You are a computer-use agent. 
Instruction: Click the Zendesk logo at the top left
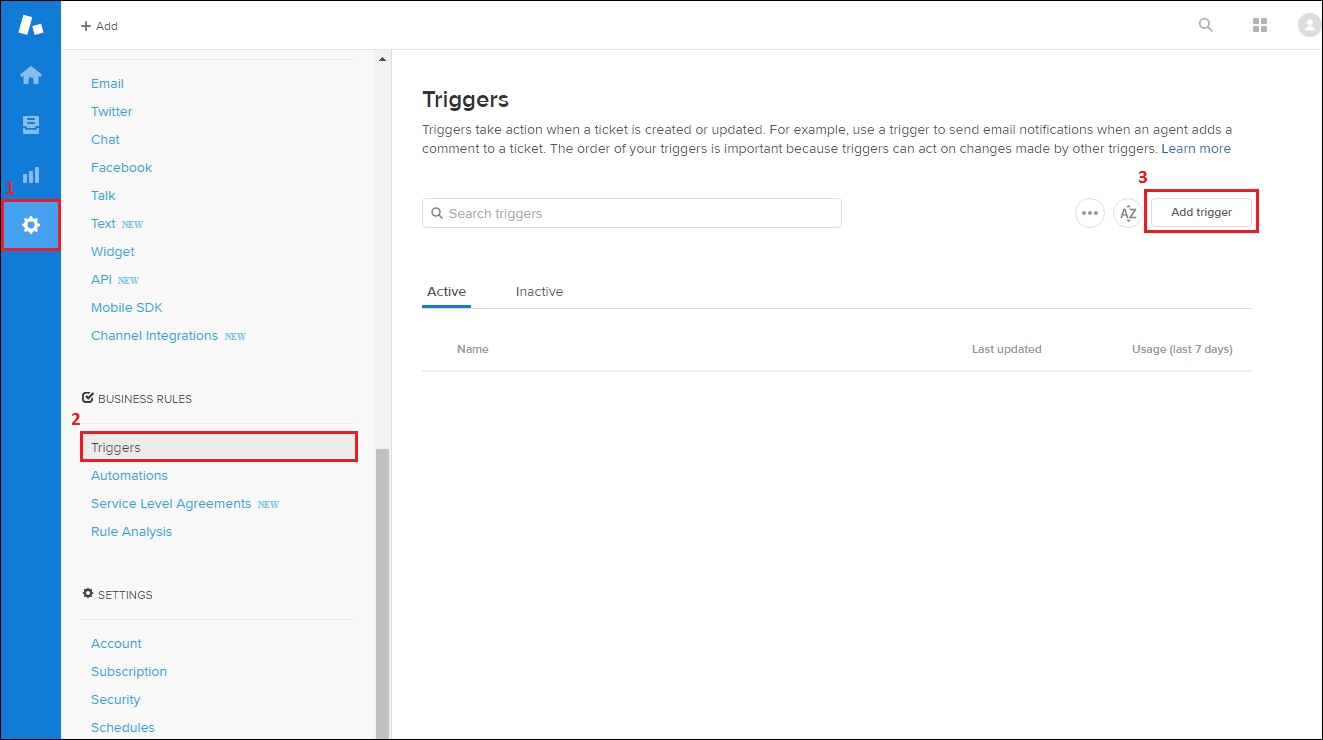click(30, 24)
